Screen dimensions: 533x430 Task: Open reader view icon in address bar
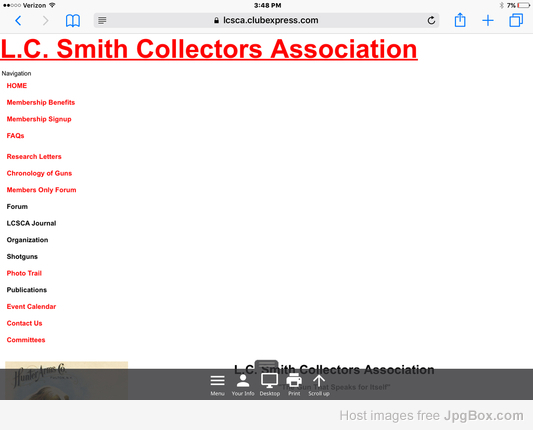click(102, 21)
